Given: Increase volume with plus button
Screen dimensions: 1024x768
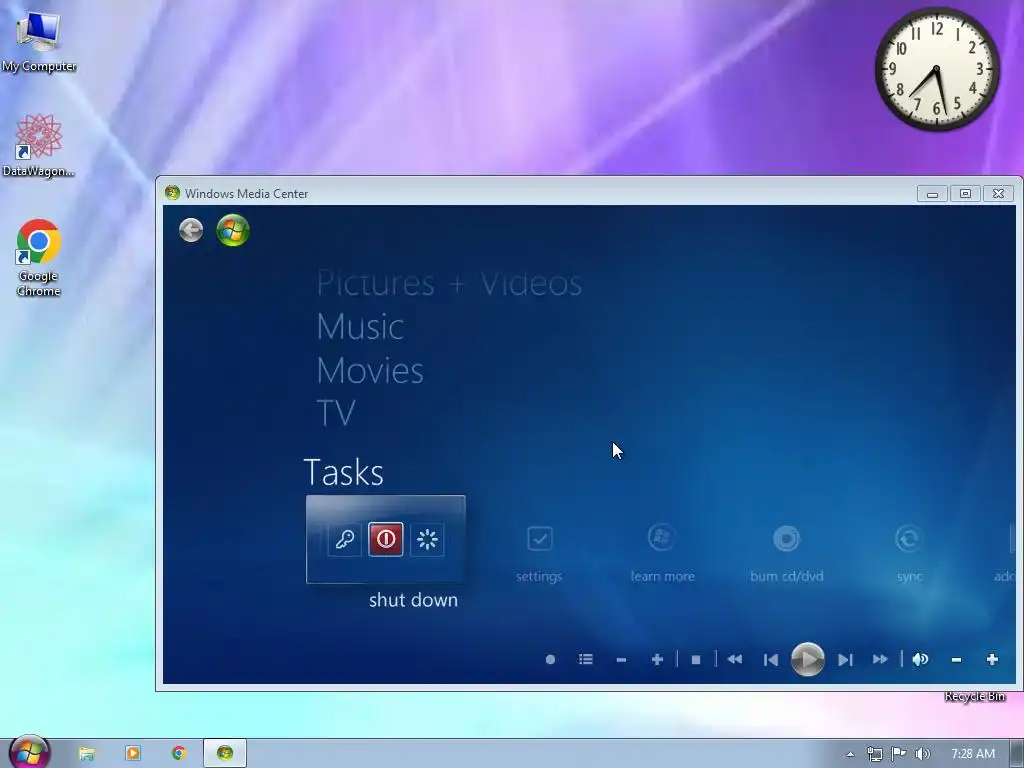Looking at the screenshot, I should [992, 660].
